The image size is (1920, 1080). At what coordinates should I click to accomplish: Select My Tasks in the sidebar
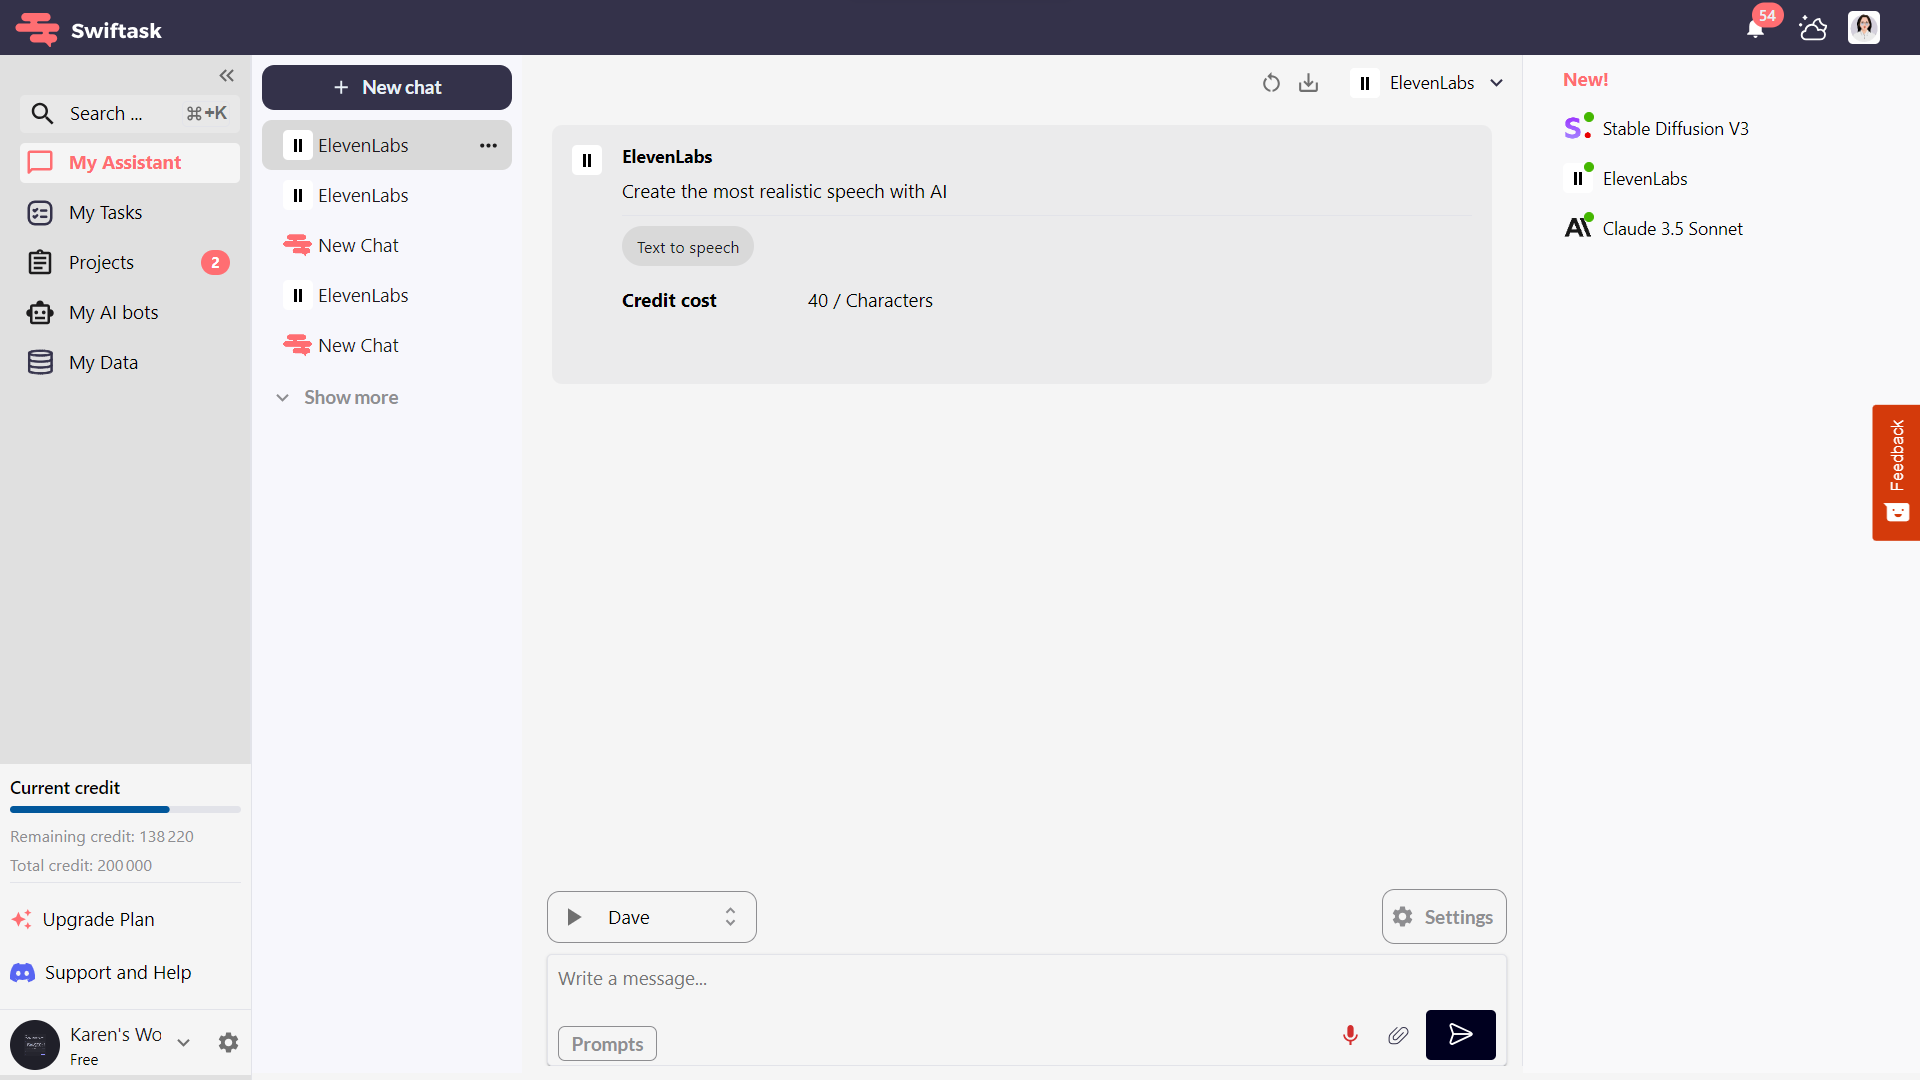[x=104, y=212]
